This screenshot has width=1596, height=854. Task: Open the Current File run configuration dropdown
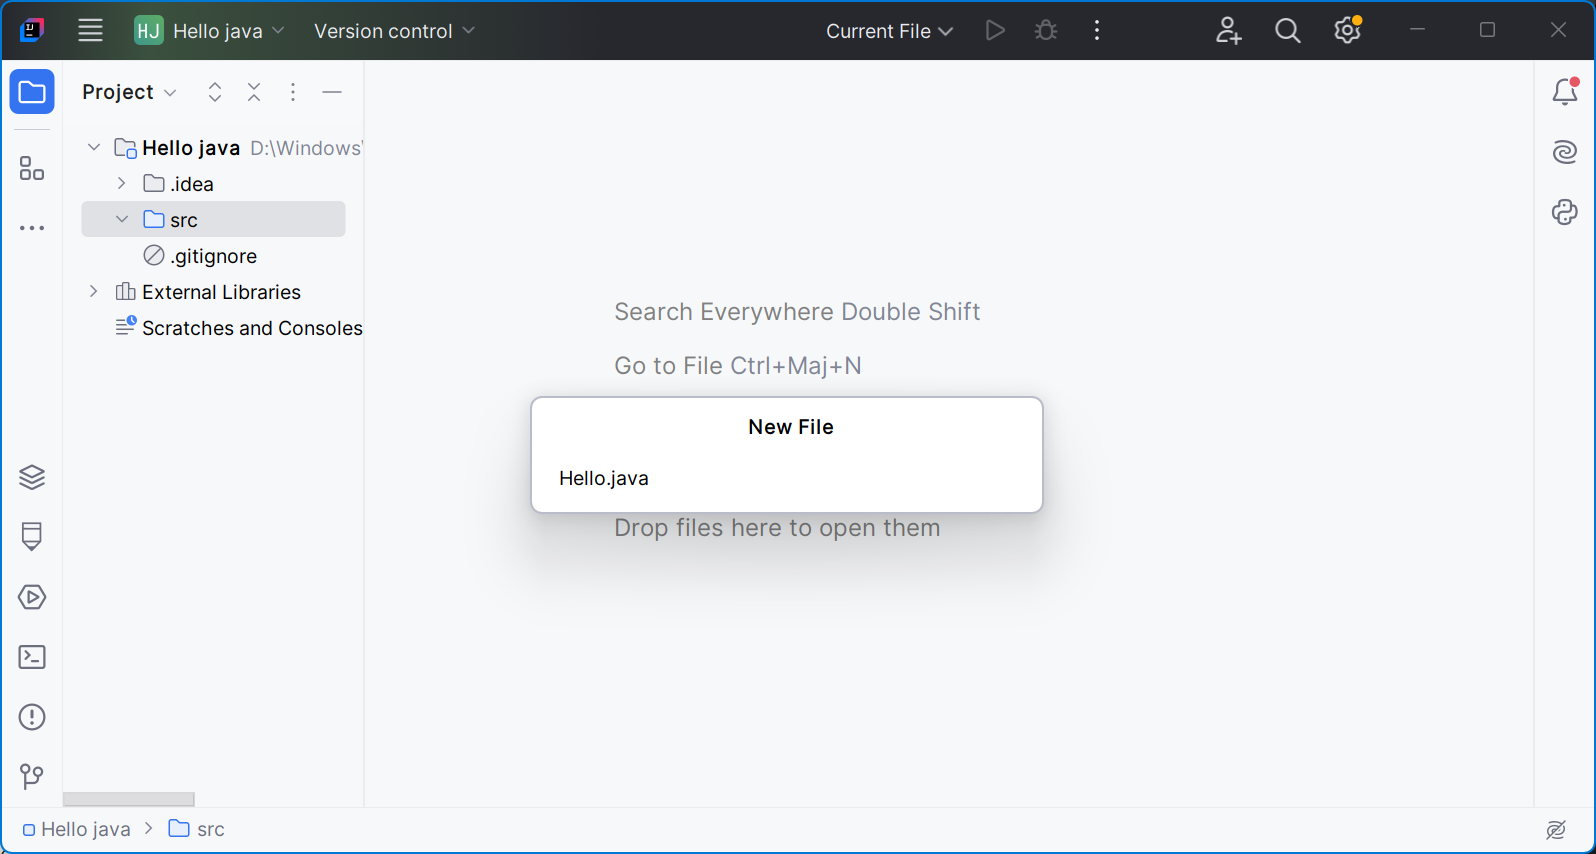pos(889,31)
